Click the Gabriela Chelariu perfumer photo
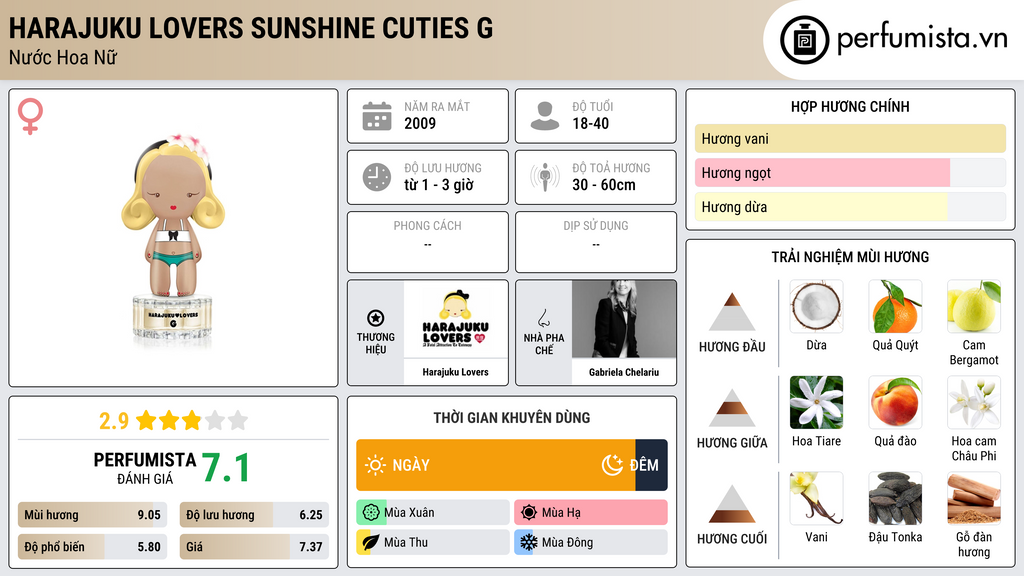1024x576 pixels. point(624,319)
